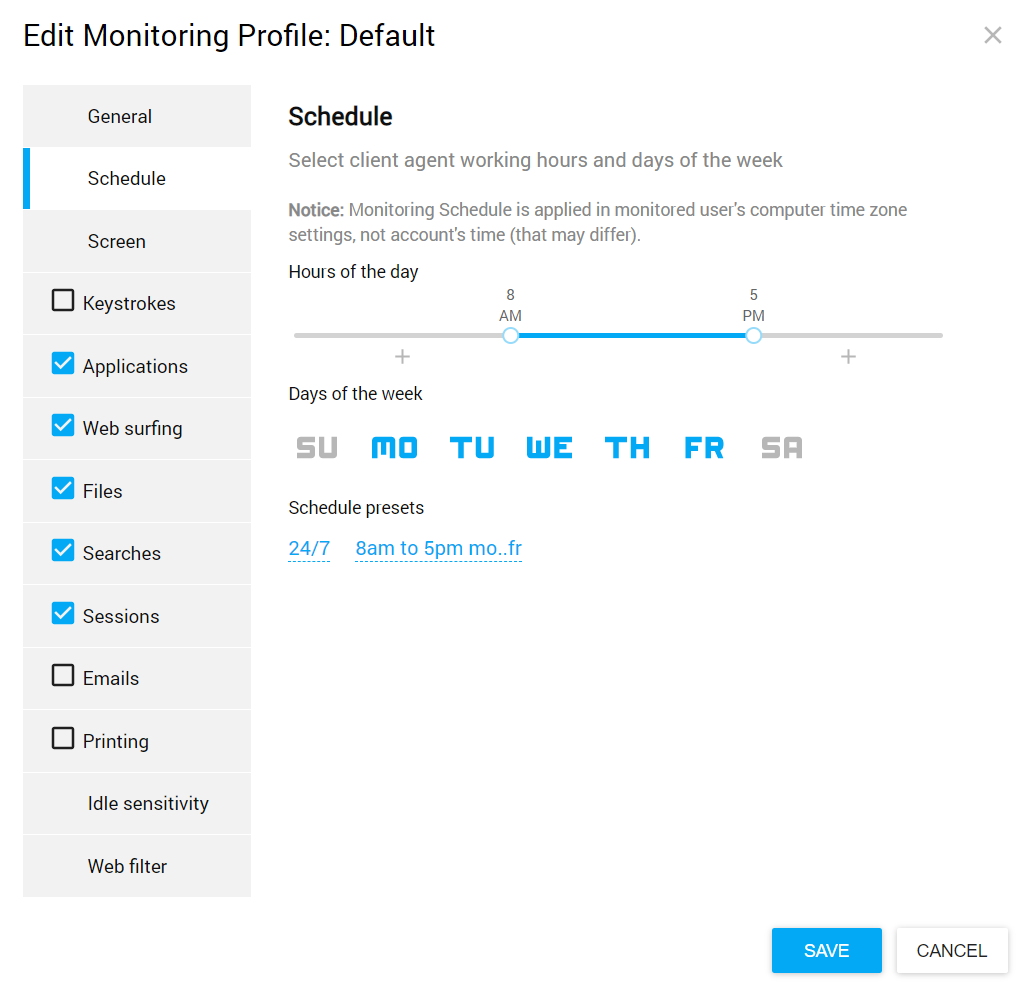Toggle Friday (FR) monitoring day
Viewport: 1031px width, 993px height.
click(704, 448)
